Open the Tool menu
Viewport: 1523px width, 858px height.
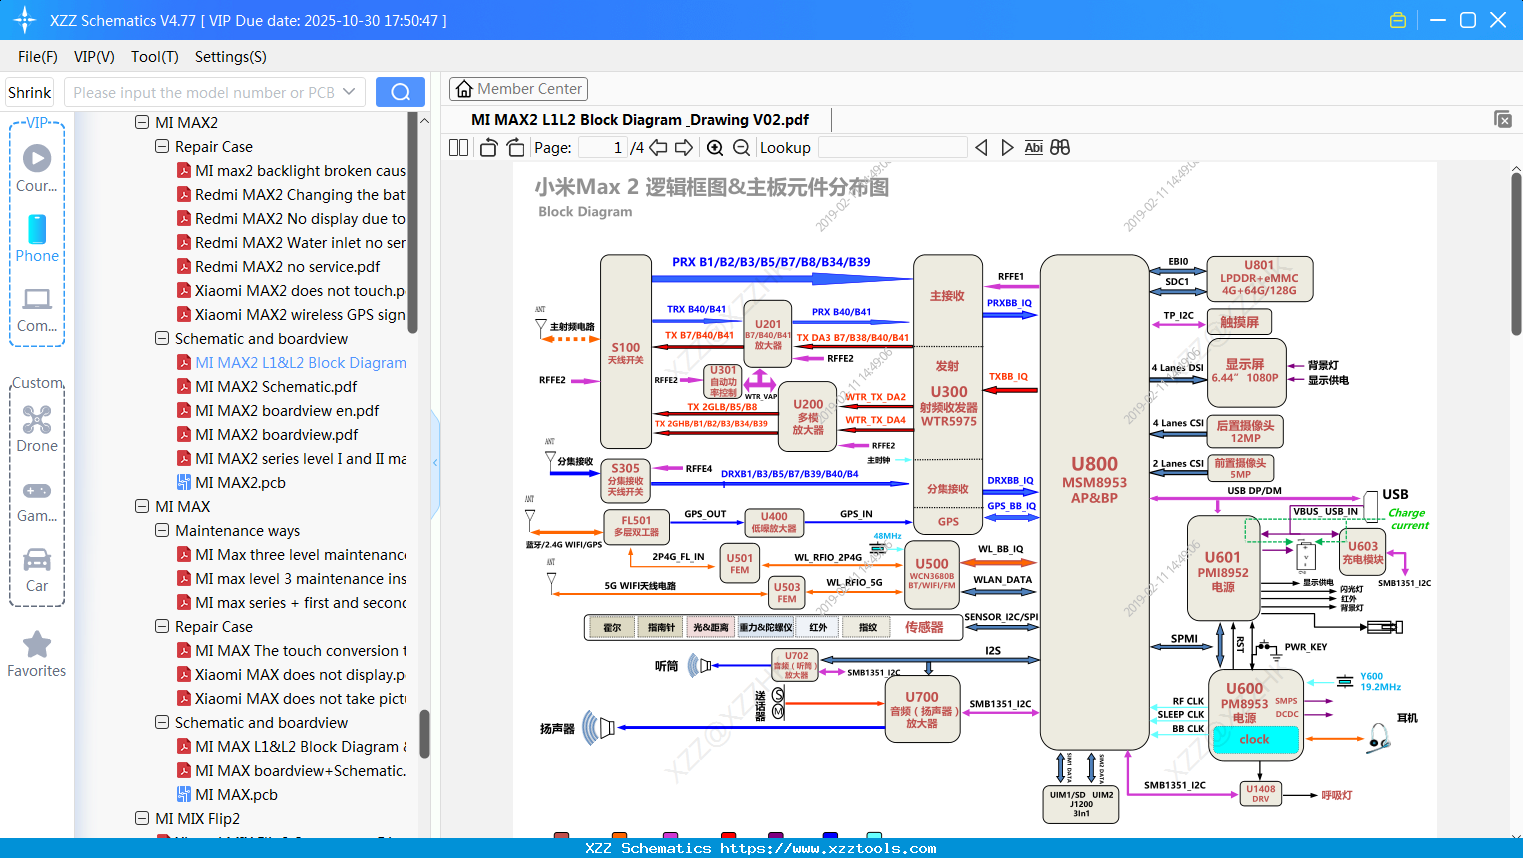coord(154,57)
